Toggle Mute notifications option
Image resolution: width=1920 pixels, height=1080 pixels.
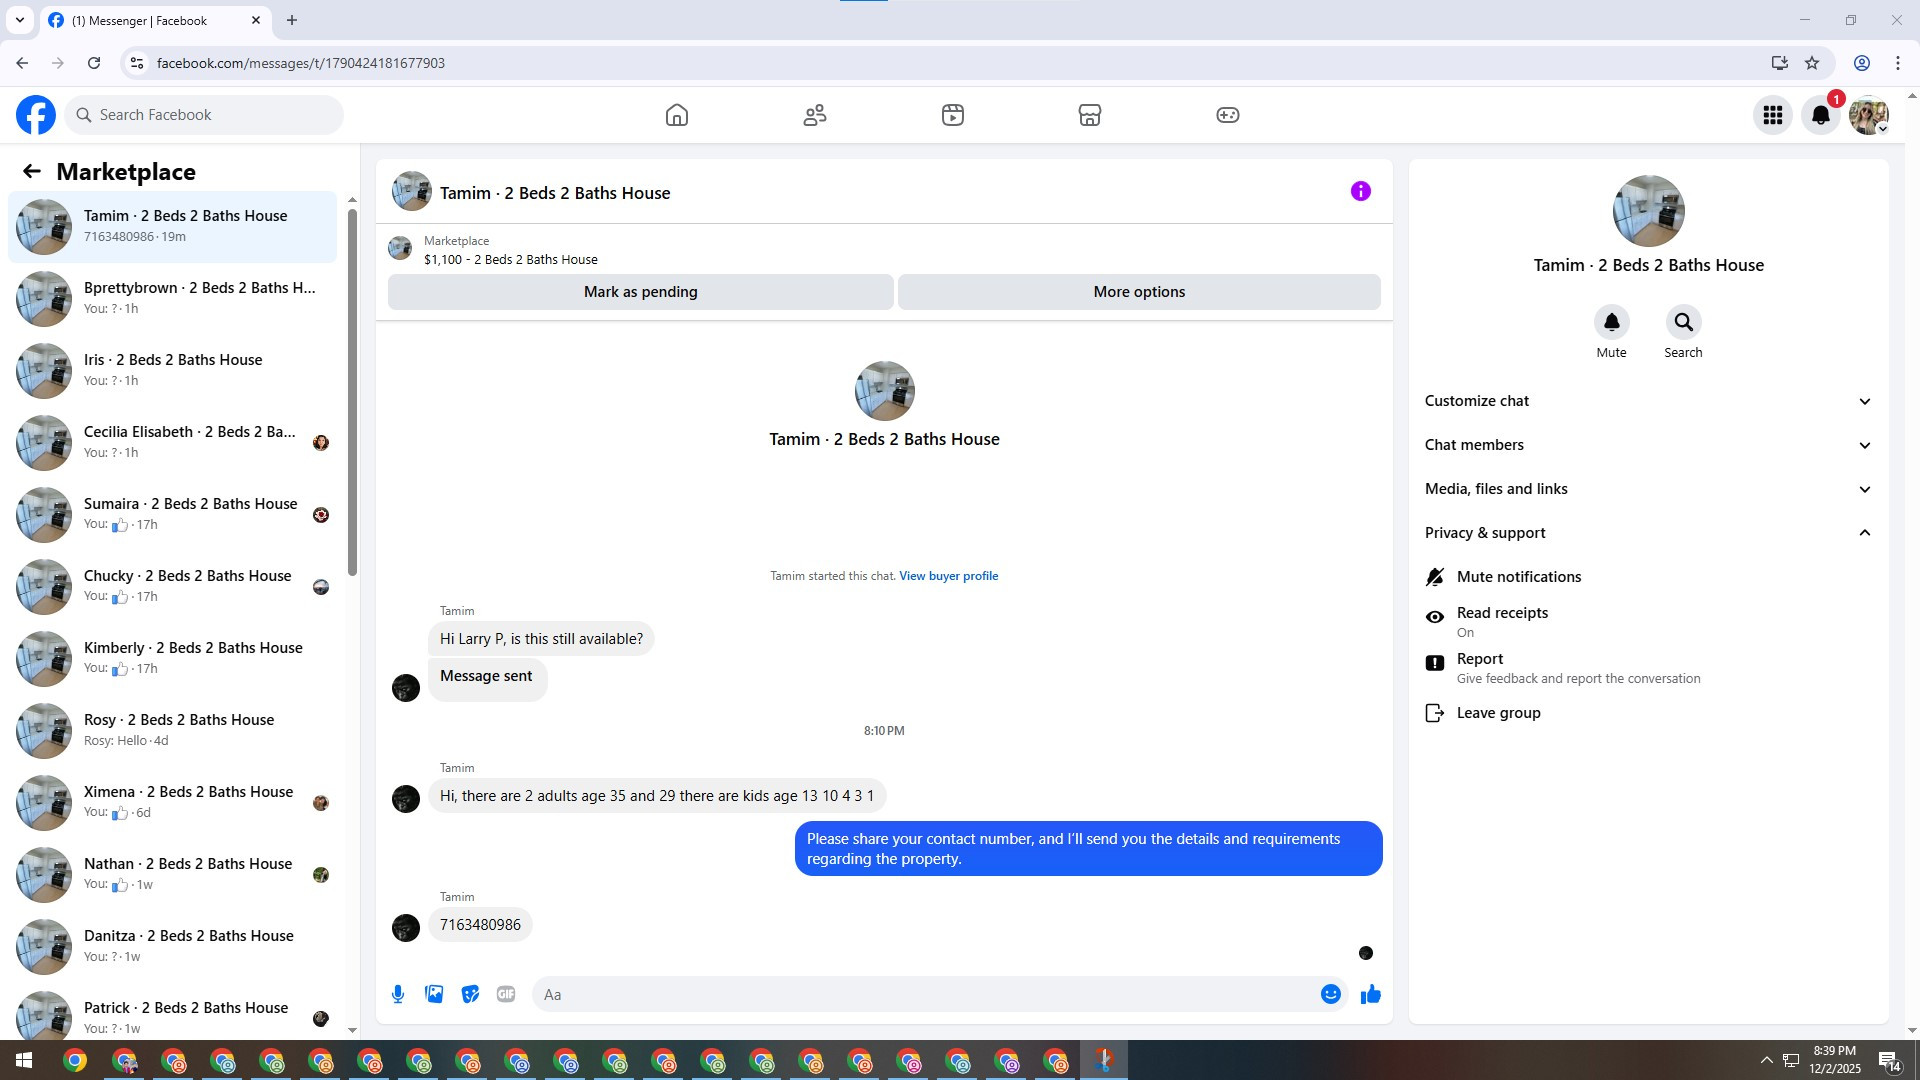pos(1518,577)
